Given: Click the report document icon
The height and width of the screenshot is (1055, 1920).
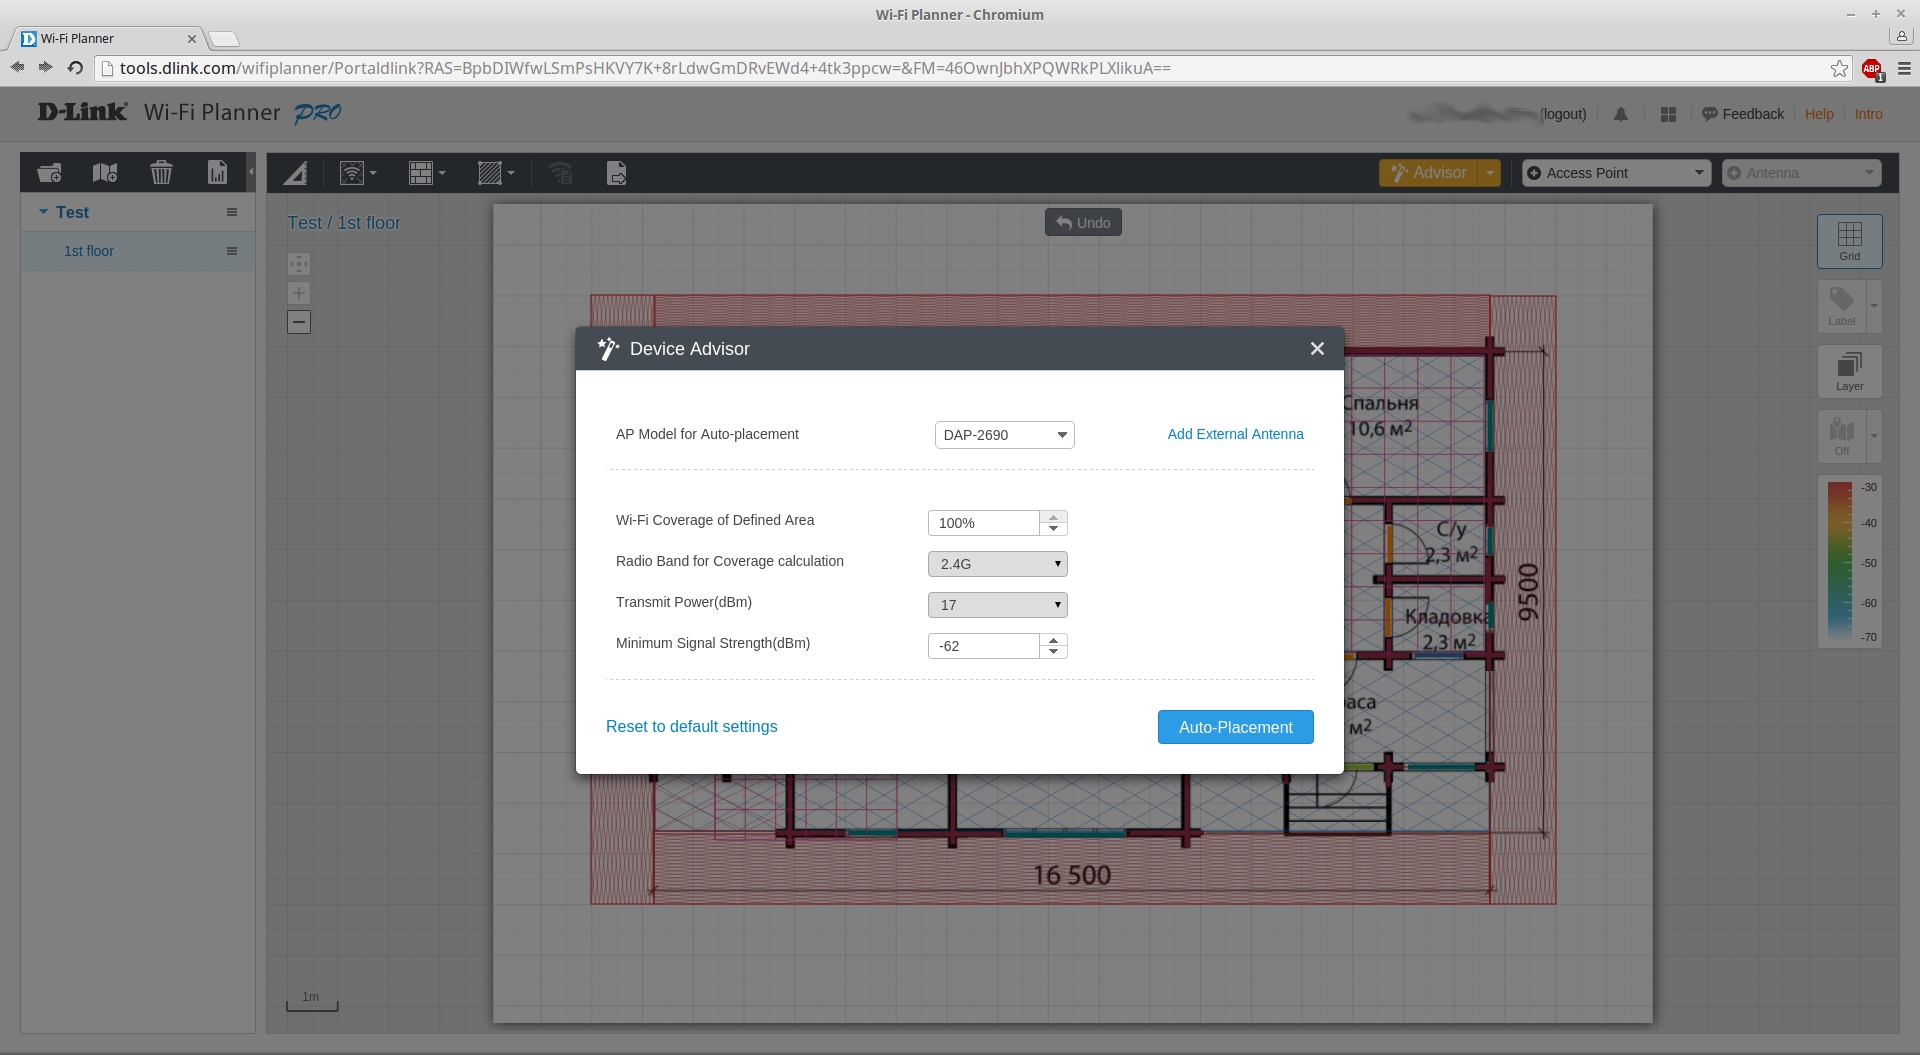Looking at the screenshot, I should tap(217, 173).
